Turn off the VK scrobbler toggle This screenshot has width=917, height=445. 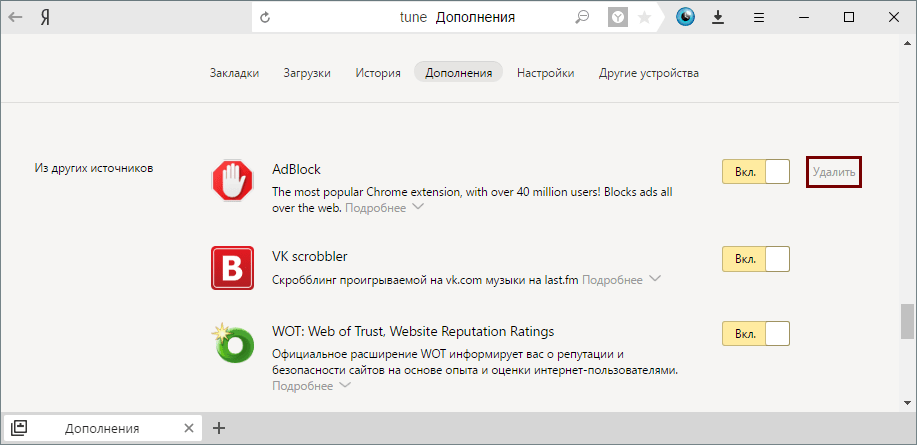point(756,259)
